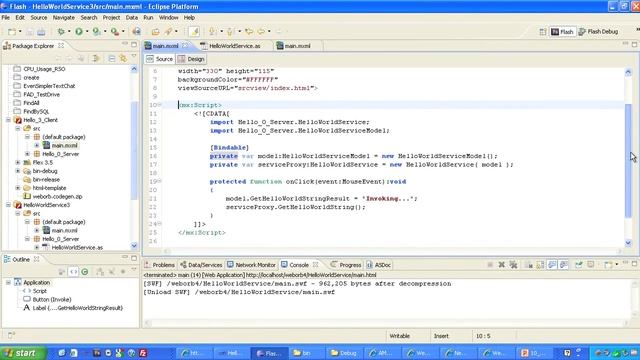
Task: Collapse the Application node in Outline
Action: click(x=8, y=282)
